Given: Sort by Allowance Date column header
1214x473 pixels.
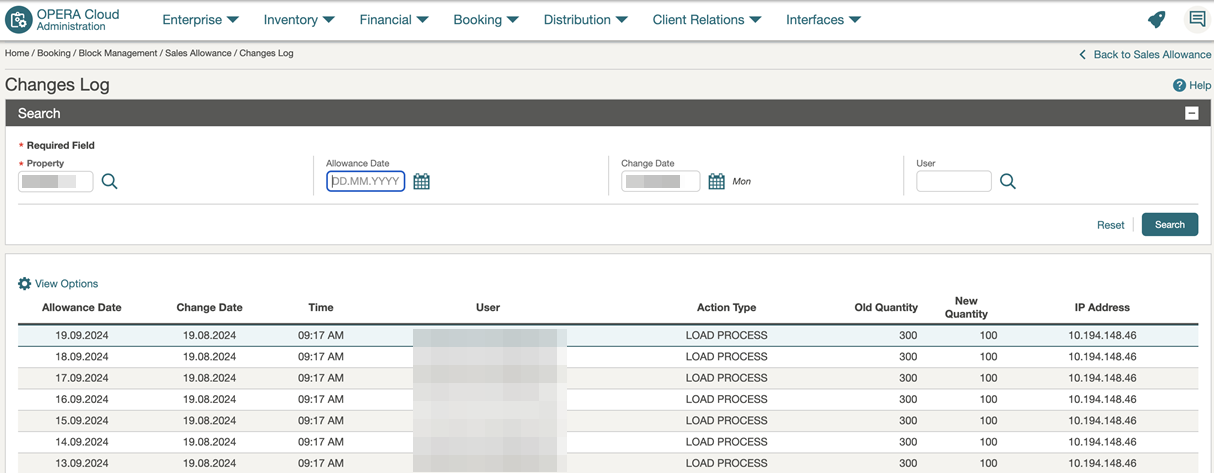Looking at the screenshot, I should tap(82, 307).
